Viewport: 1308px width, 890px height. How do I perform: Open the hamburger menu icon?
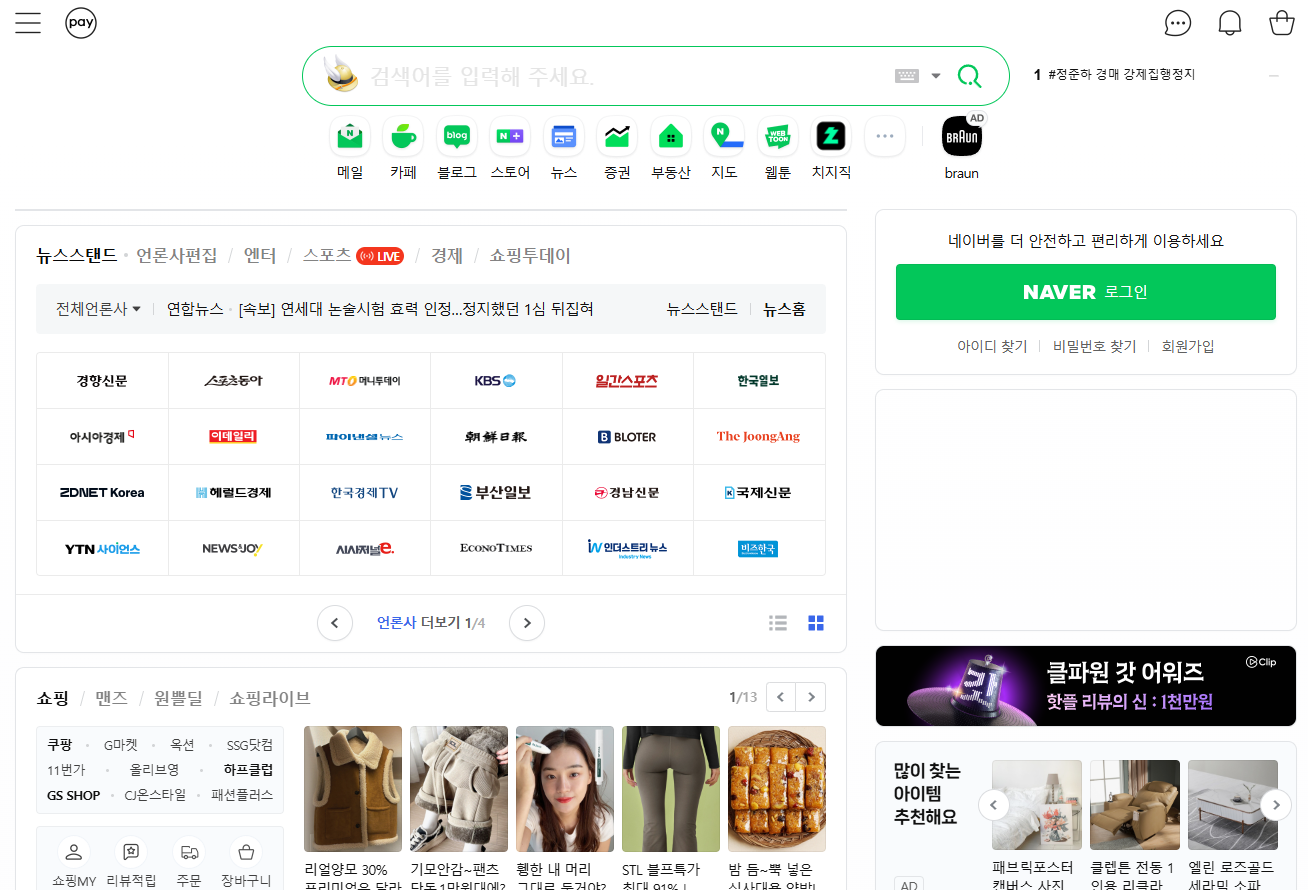pyautogui.click(x=28, y=23)
